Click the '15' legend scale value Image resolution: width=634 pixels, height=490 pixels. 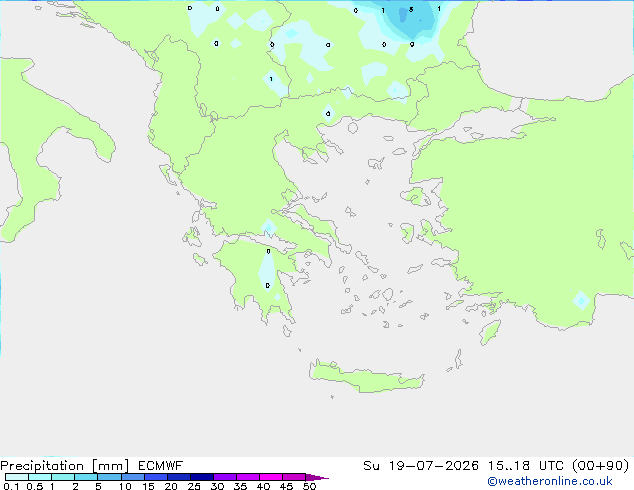pyautogui.click(x=148, y=486)
